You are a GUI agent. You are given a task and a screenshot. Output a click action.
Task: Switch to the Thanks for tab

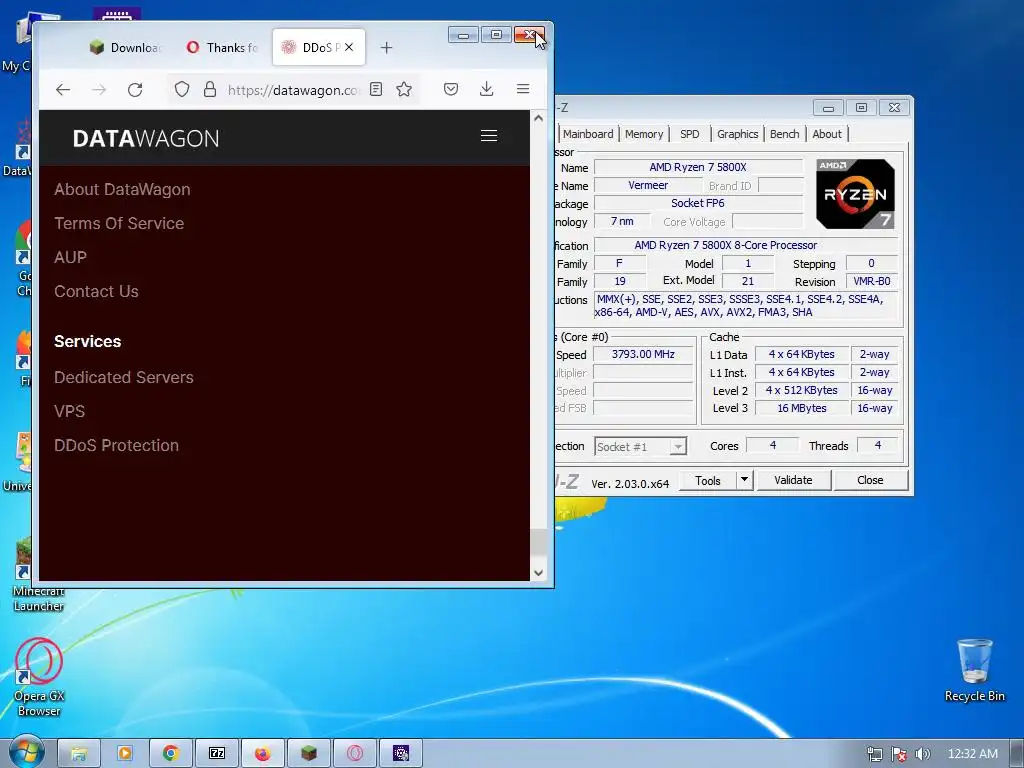[x=222, y=48]
